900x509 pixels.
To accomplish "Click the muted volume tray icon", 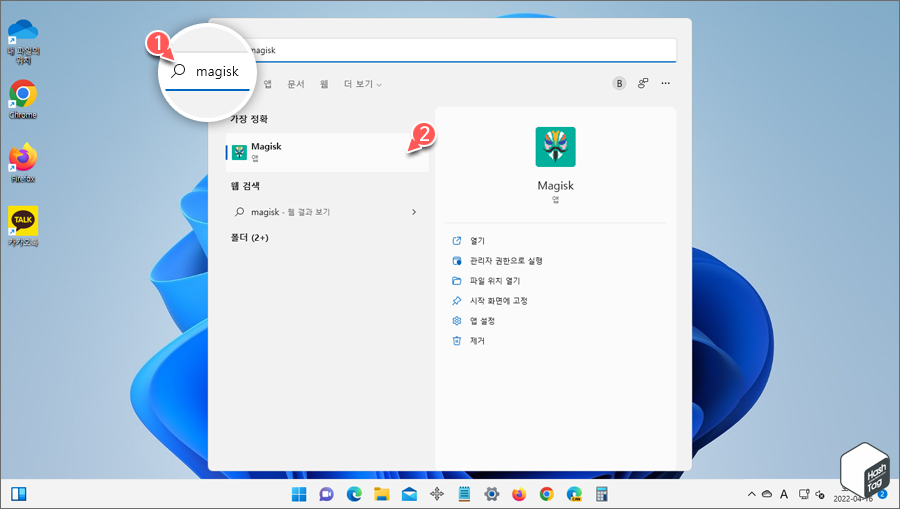I will coord(820,494).
